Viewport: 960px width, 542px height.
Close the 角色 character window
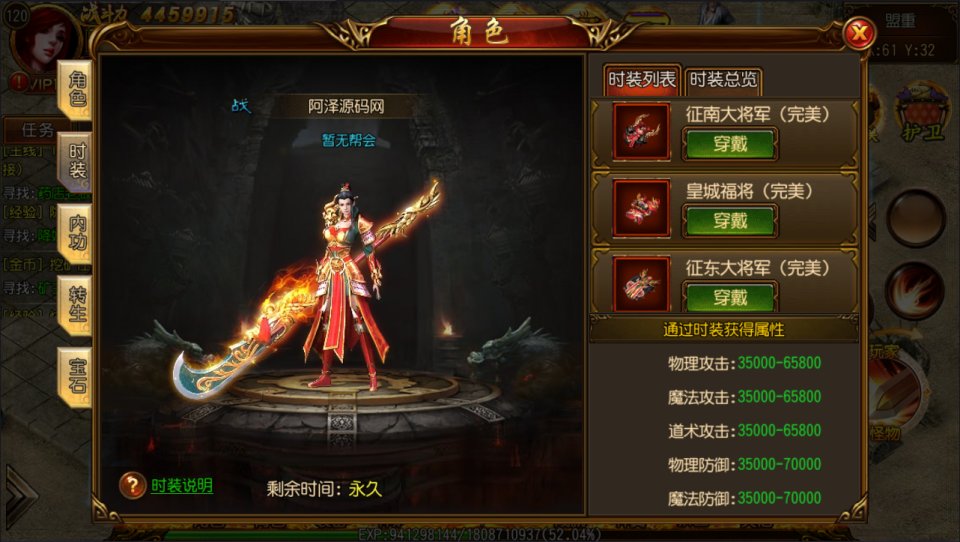[860, 33]
